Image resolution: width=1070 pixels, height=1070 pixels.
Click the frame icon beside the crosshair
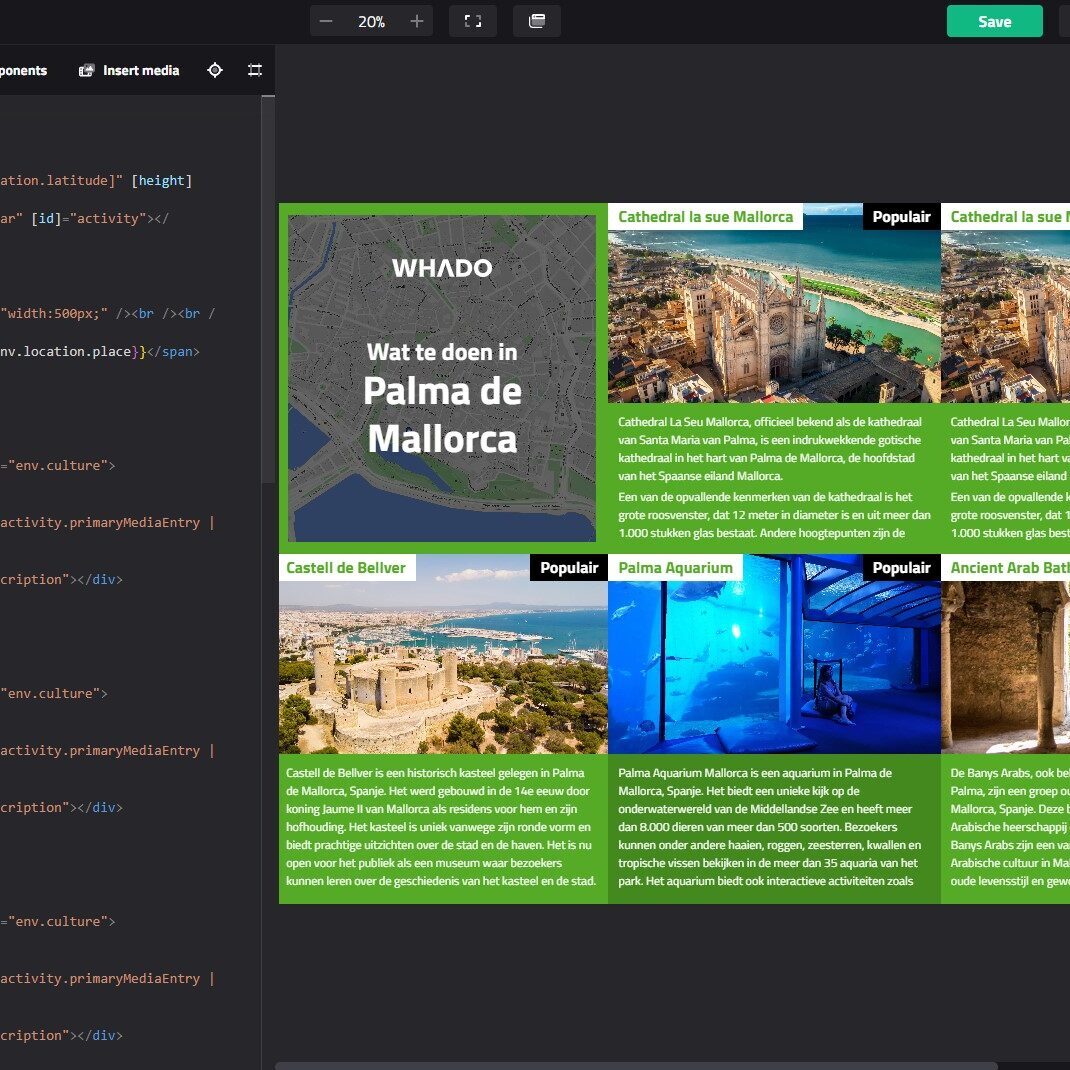tap(255, 70)
